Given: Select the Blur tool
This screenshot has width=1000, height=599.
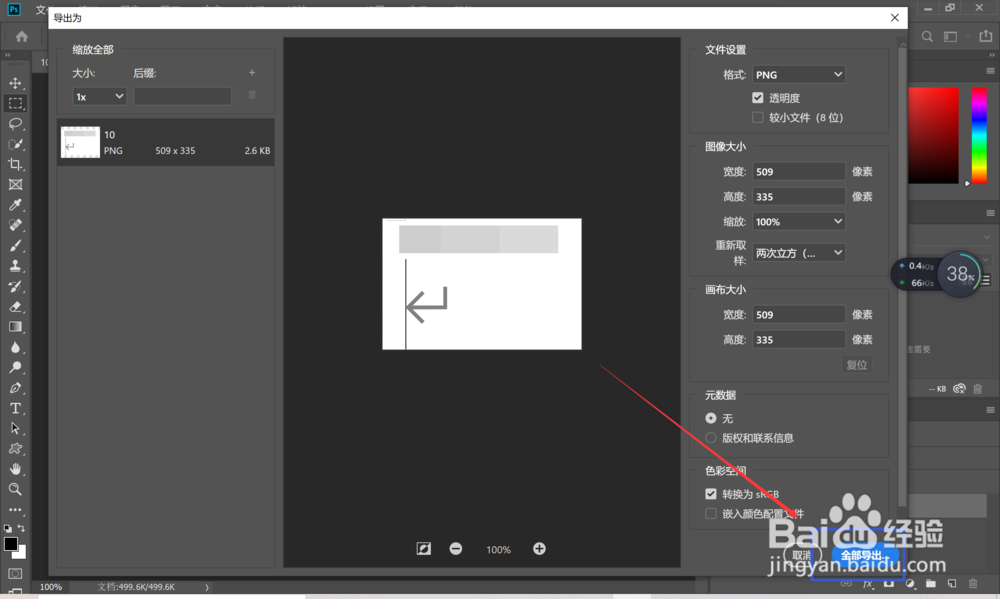Looking at the screenshot, I should pyautogui.click(x=15, y=348).
